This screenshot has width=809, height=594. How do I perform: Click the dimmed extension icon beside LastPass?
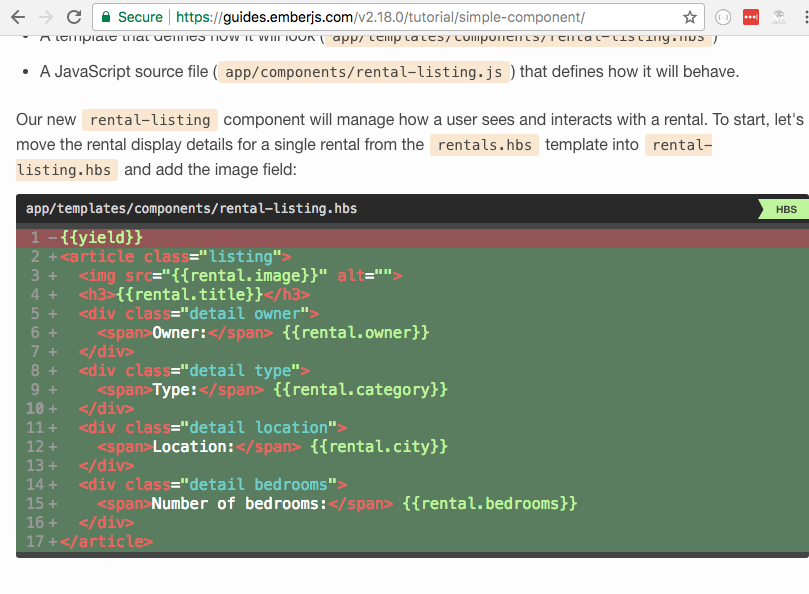click(x=778, y=17)
